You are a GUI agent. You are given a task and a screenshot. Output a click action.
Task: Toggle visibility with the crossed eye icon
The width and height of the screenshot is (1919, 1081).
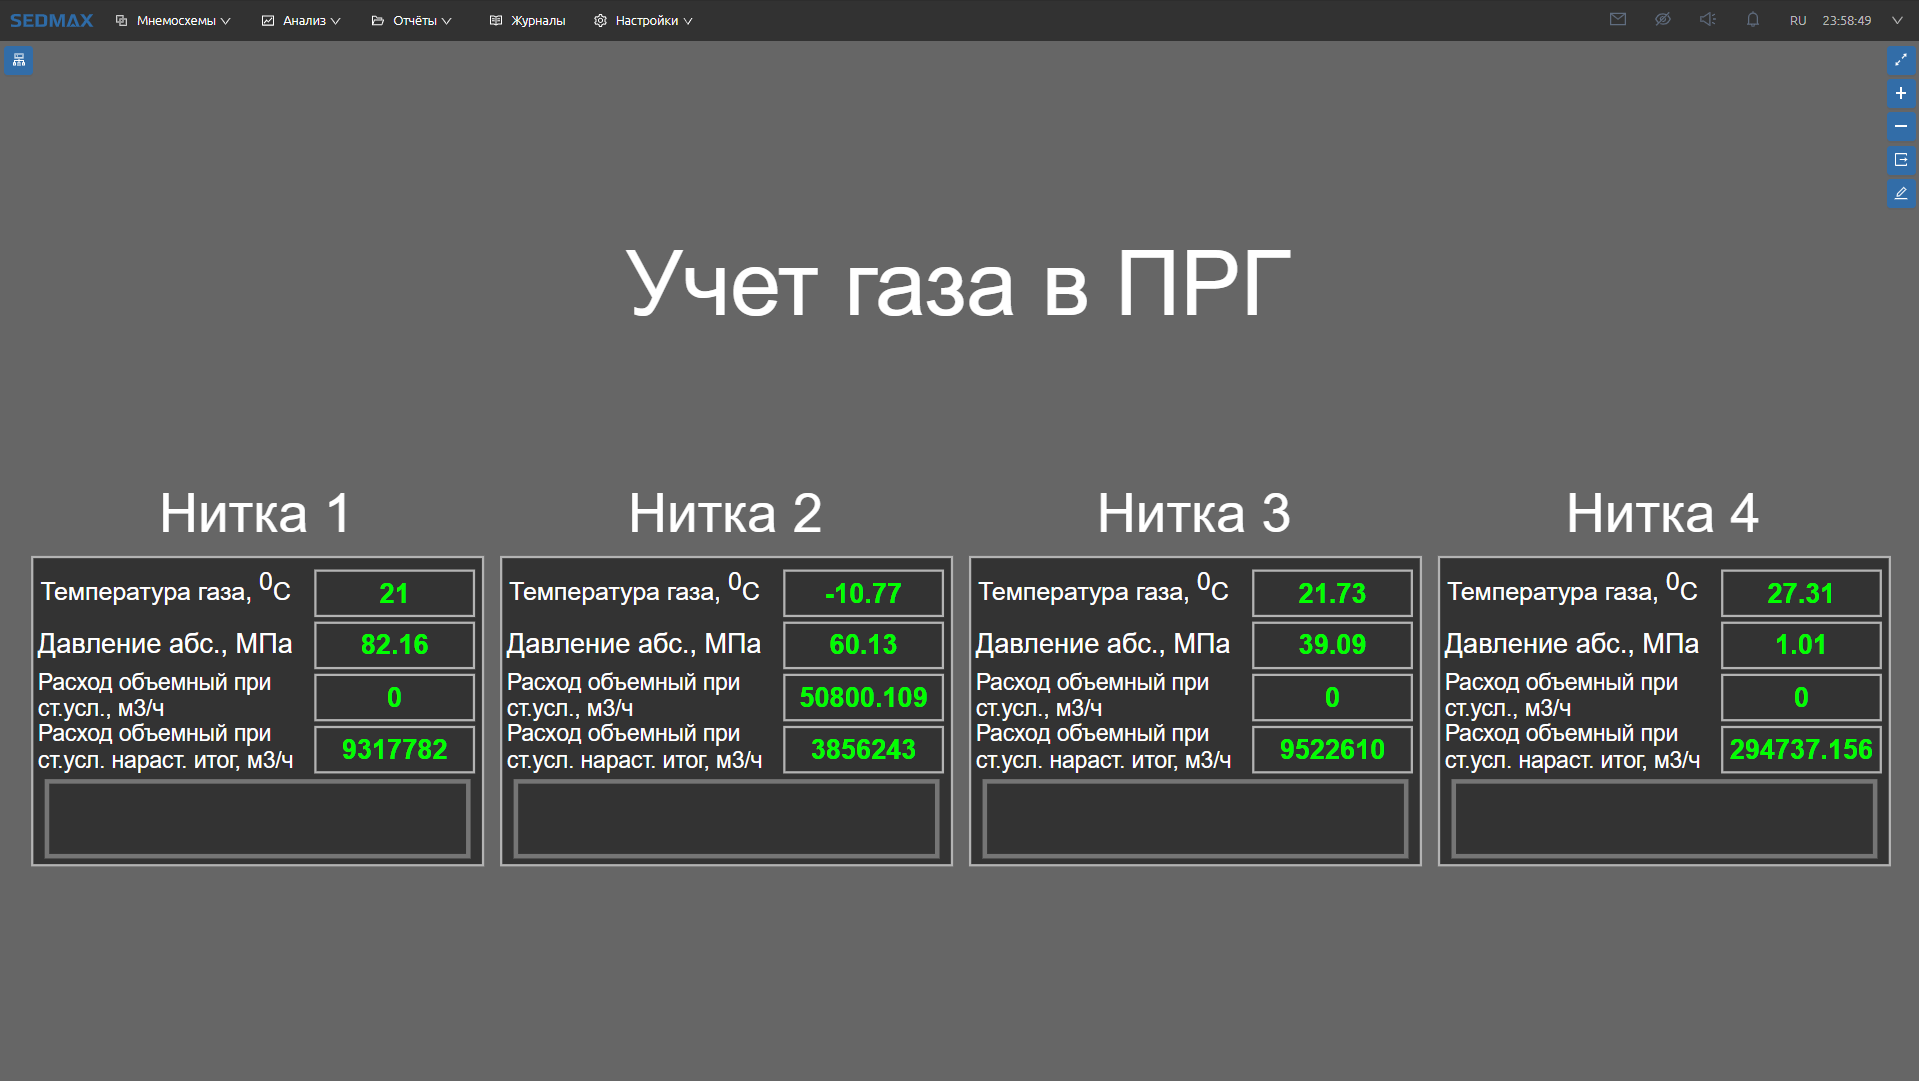click(1662, 19)
